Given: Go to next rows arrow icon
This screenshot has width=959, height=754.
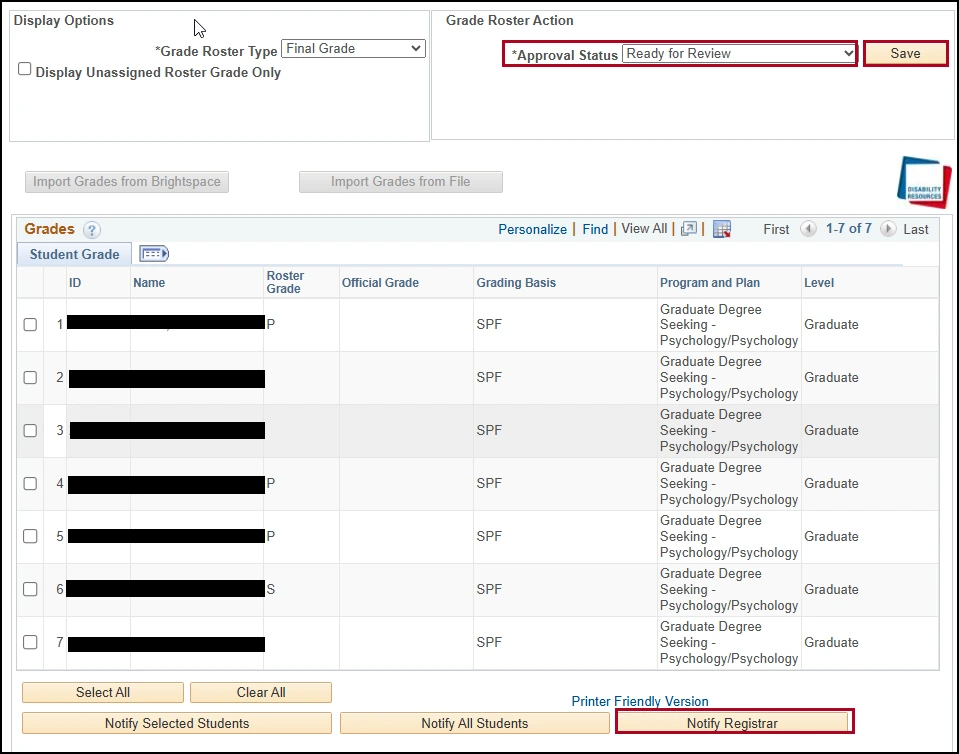Looking at the screenshot, I should point(887,229).
